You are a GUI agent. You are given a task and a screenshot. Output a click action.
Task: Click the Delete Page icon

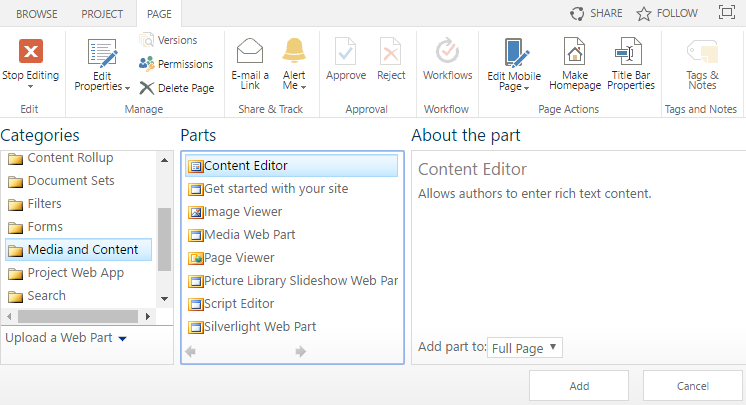(147, 88)
